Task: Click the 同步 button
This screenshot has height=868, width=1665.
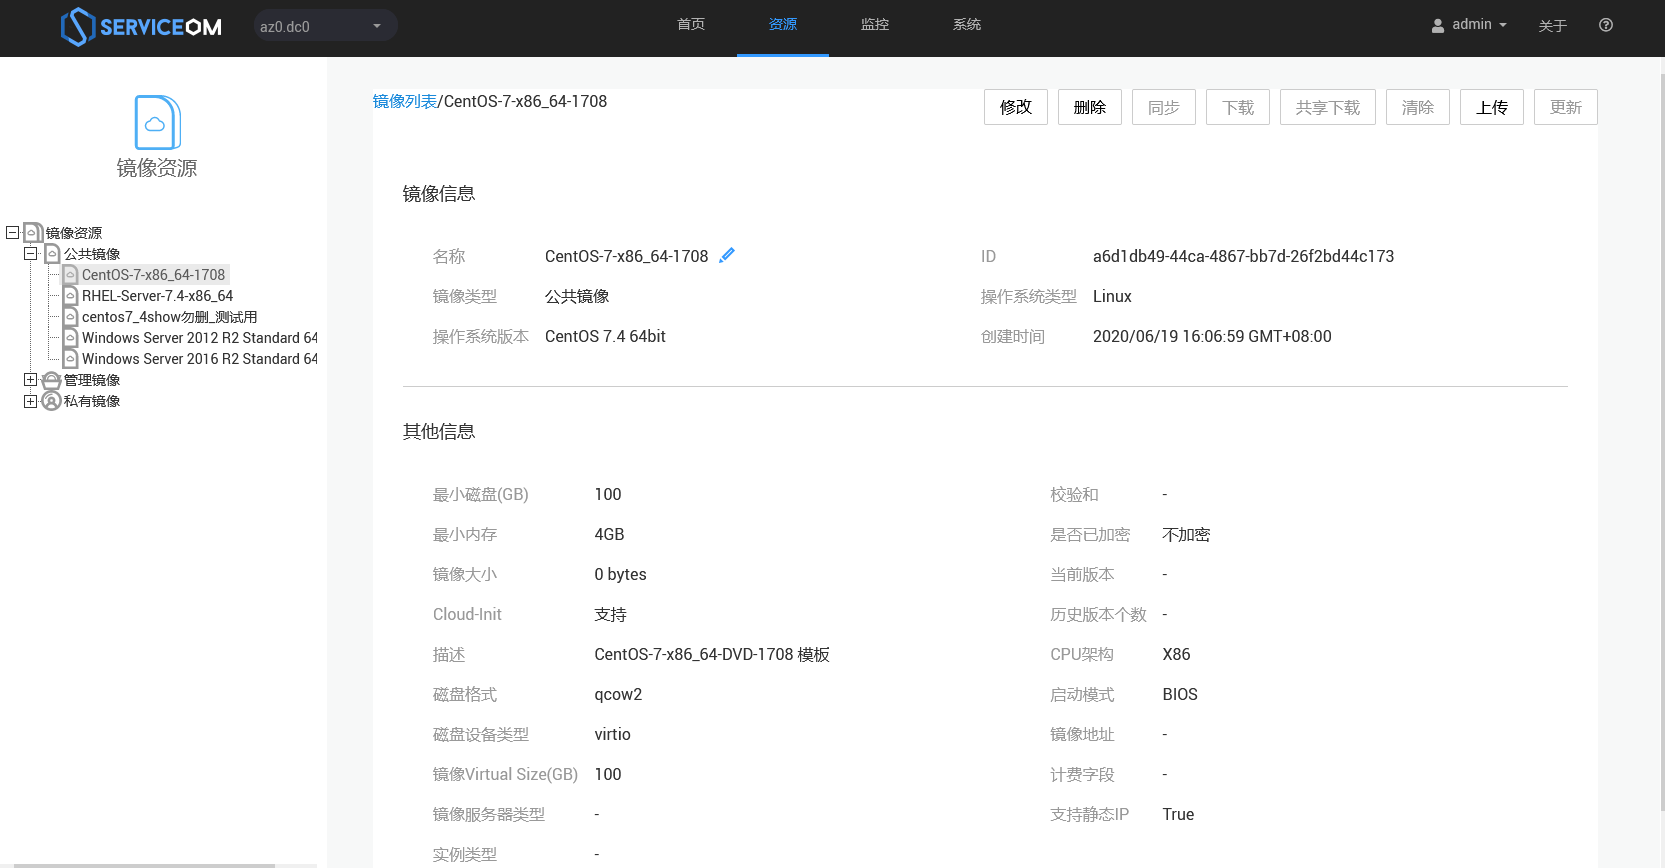Action: 1164,107
